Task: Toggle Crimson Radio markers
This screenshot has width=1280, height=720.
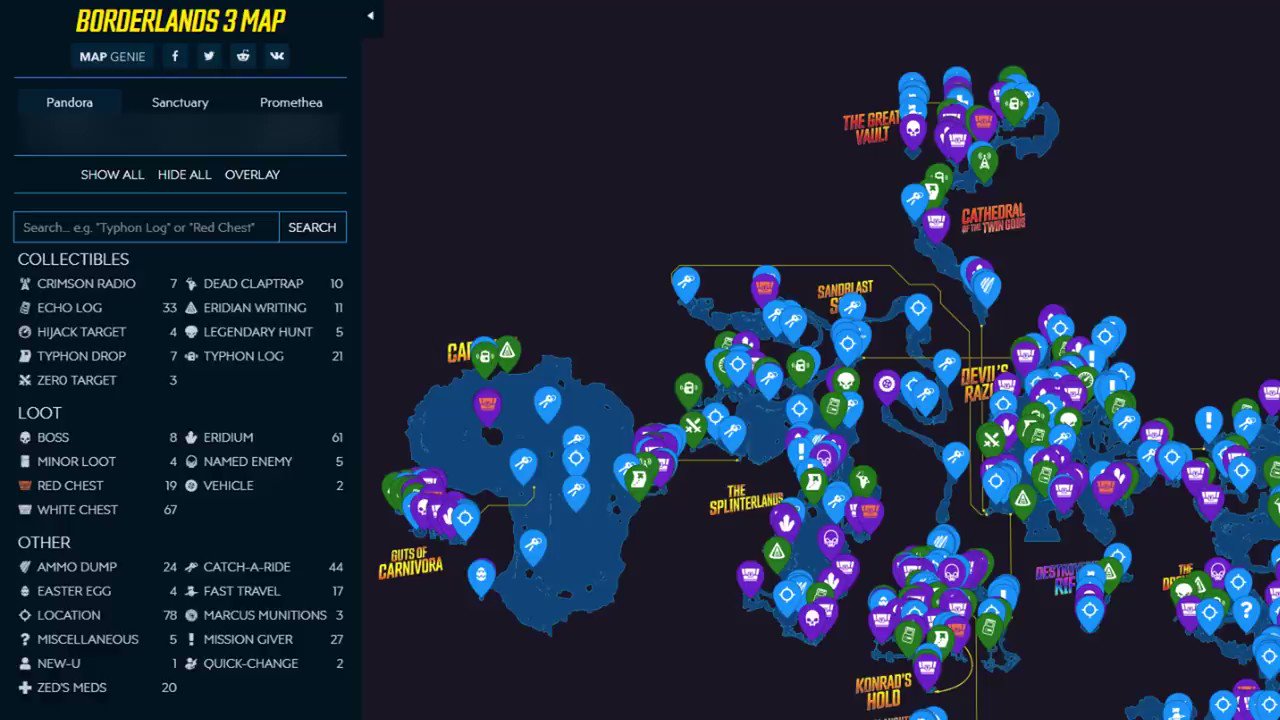Action: [98, 284]
